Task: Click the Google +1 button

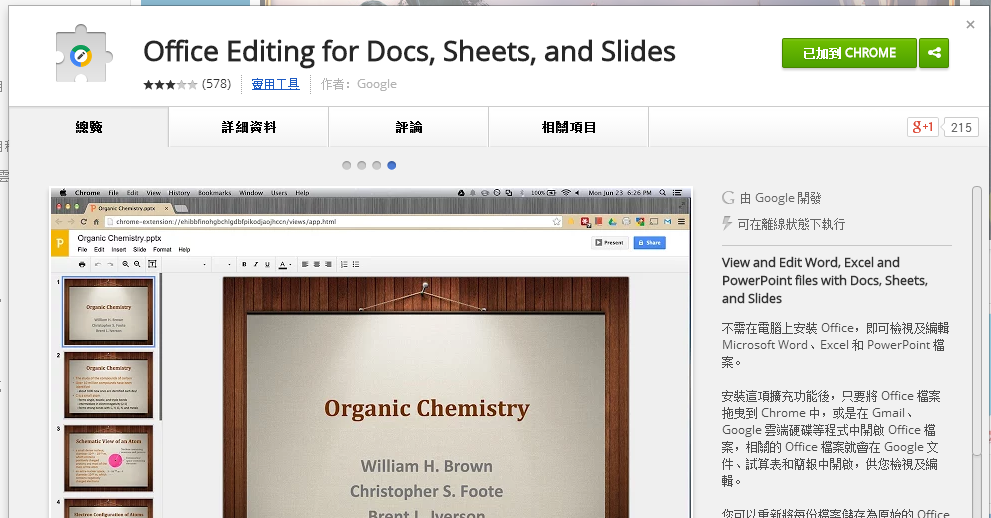Action: point(922,127)
